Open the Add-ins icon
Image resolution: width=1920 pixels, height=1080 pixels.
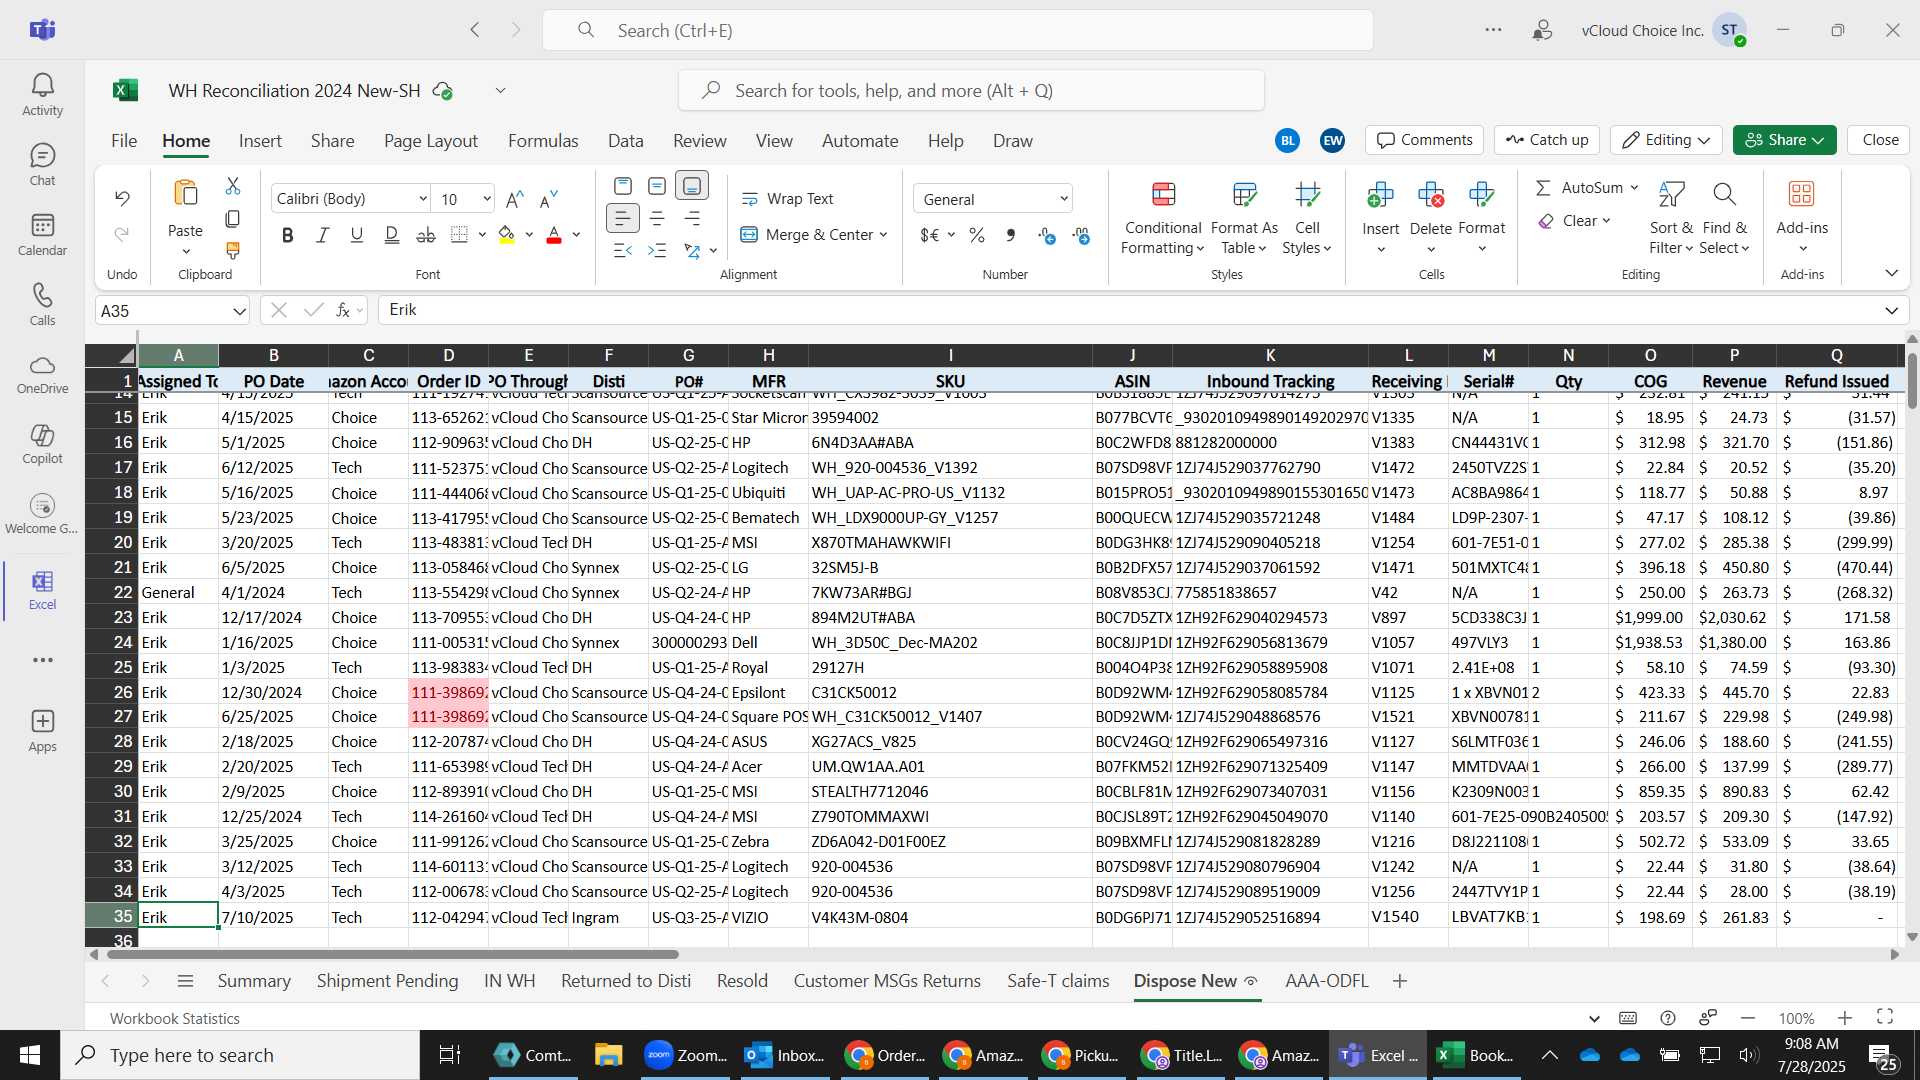(1801, 194)
